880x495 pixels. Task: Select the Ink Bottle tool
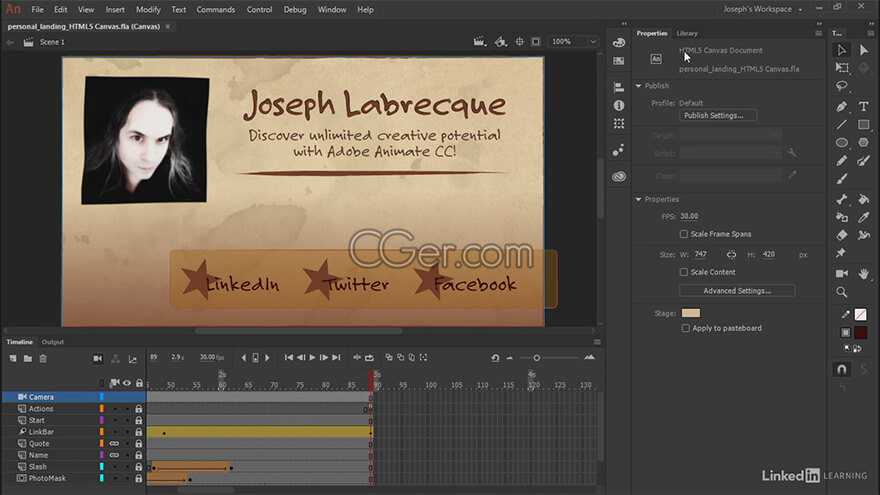(842, 217)
